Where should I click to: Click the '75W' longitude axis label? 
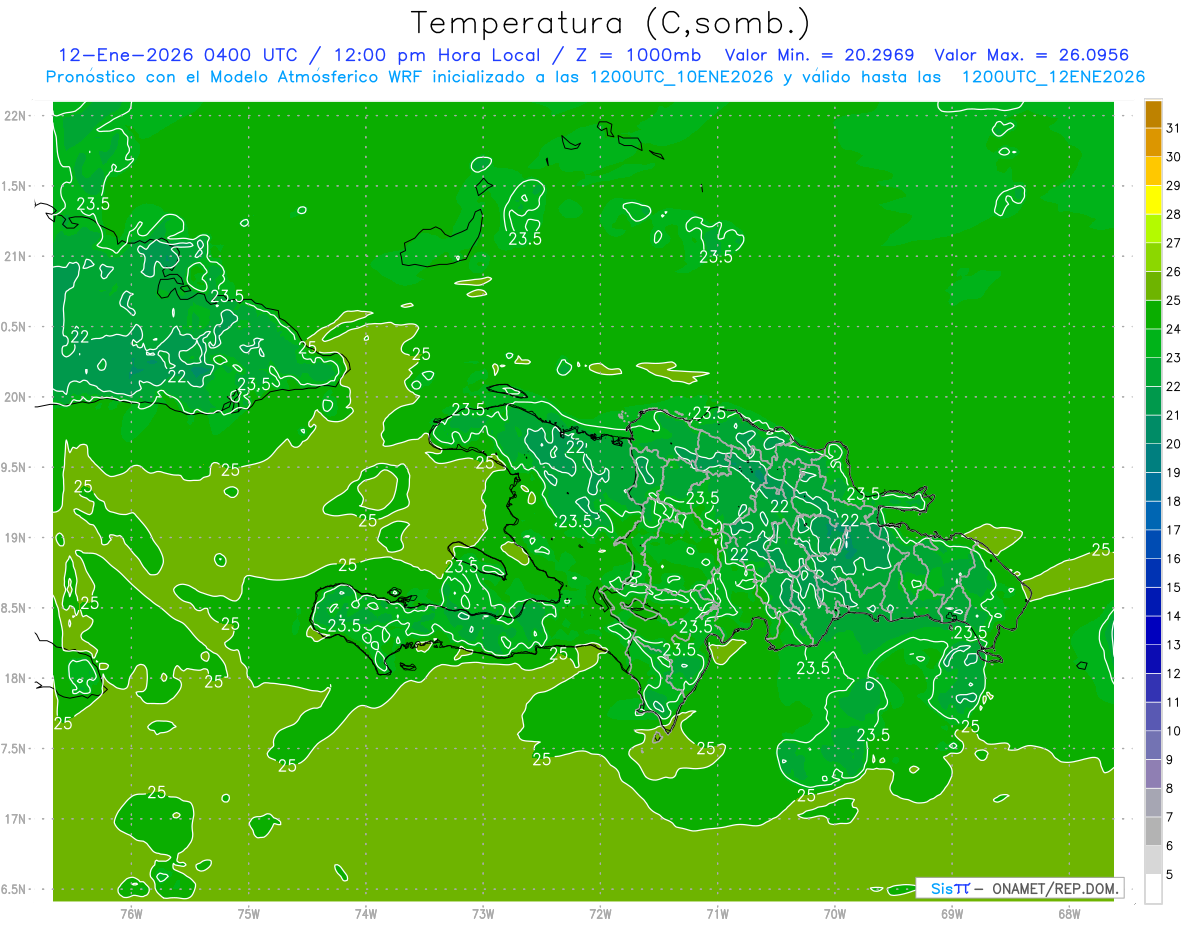248,913
